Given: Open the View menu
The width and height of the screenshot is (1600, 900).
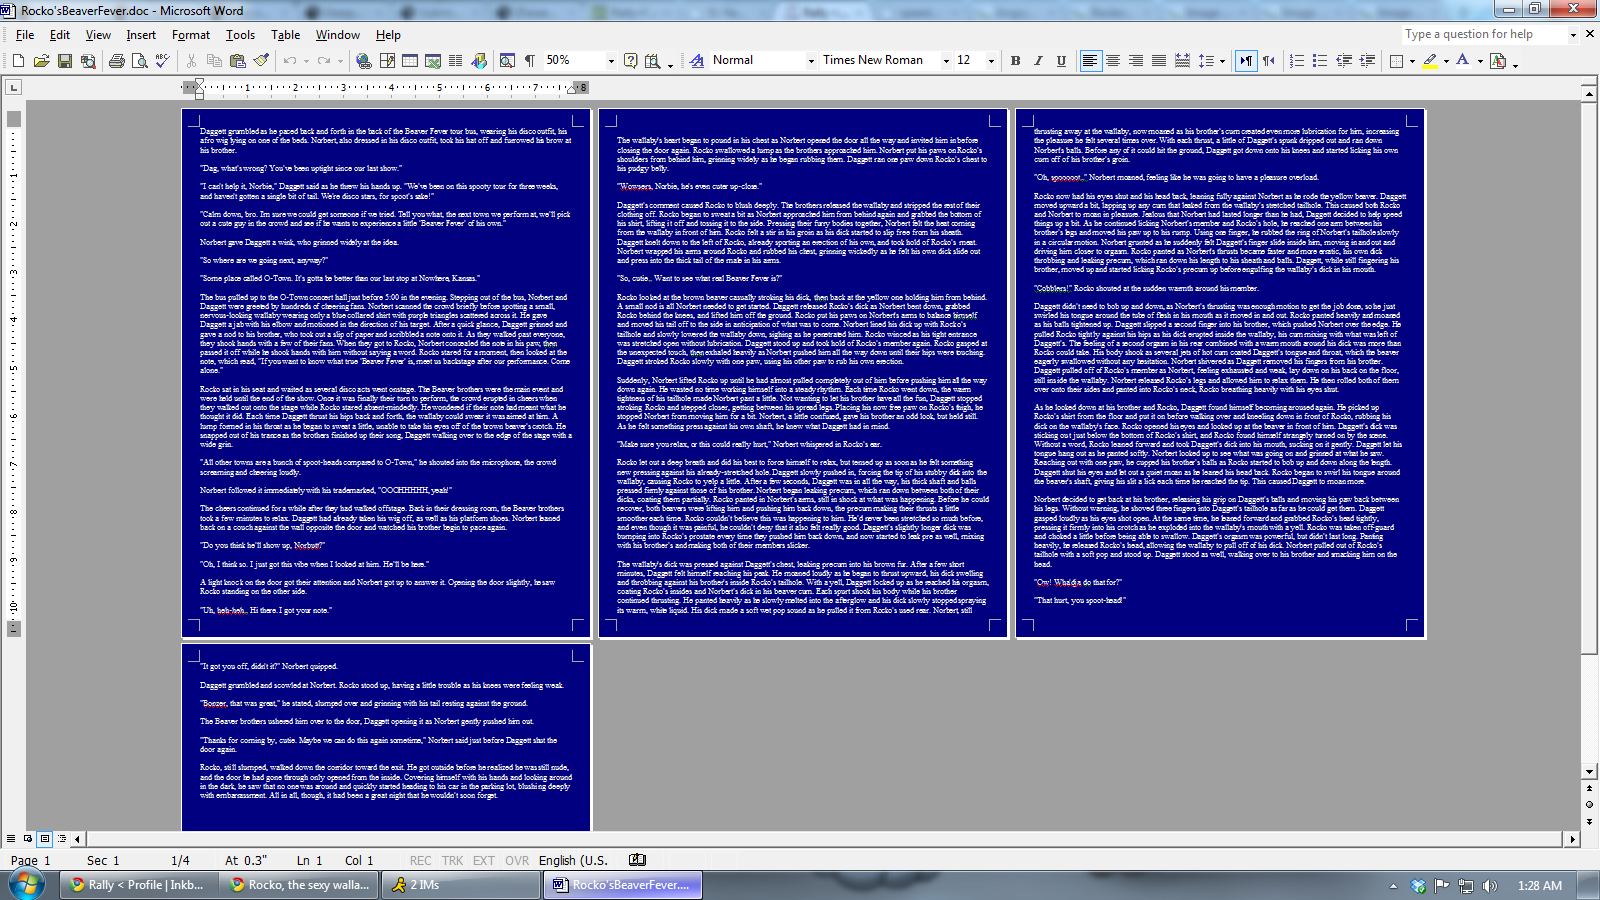Looking at the screenshot, I should tap(98, 35).
